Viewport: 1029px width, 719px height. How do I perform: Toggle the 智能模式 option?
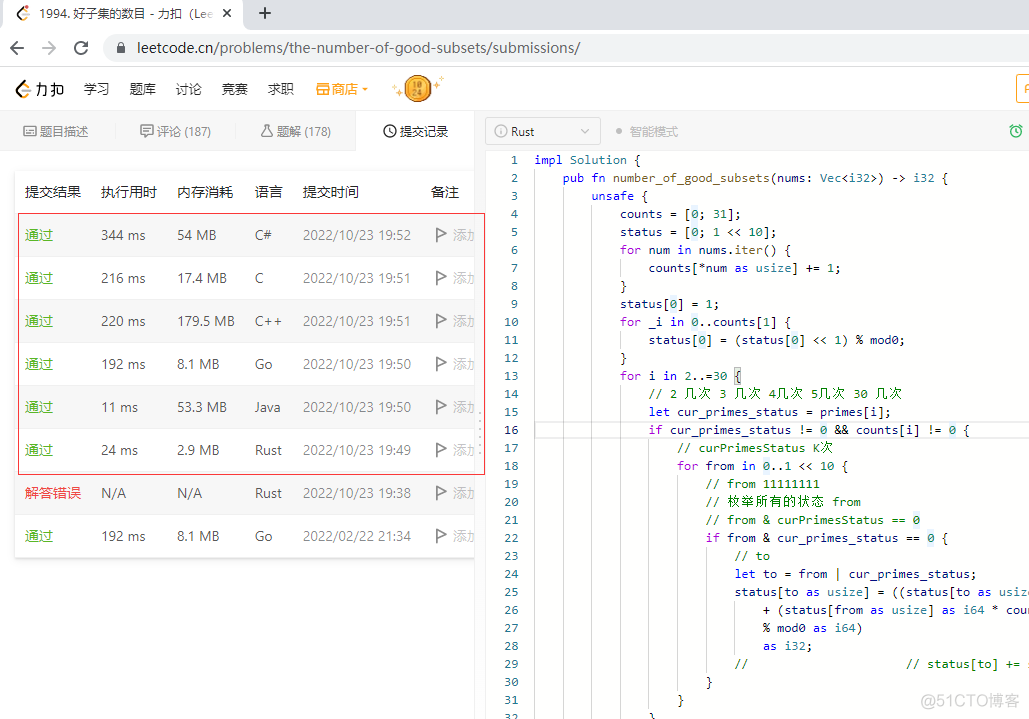tap(646, 131)
